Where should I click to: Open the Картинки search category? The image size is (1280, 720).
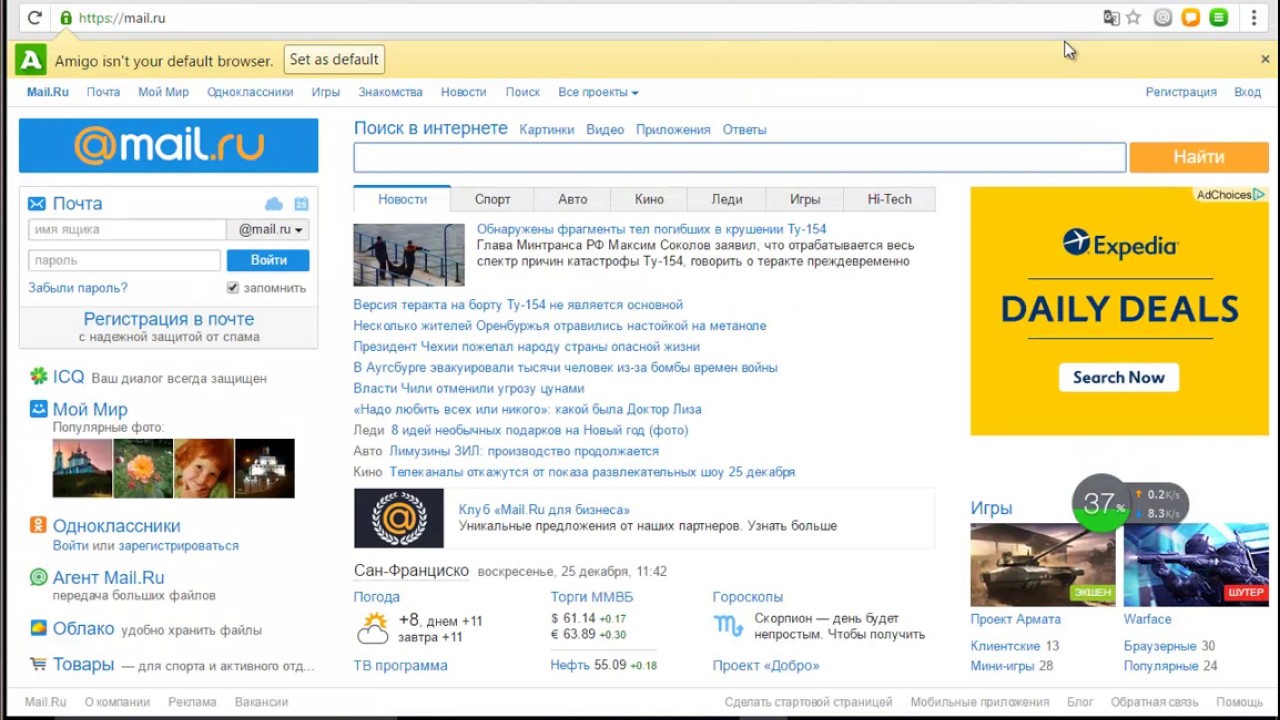click(x=547, y=130)
